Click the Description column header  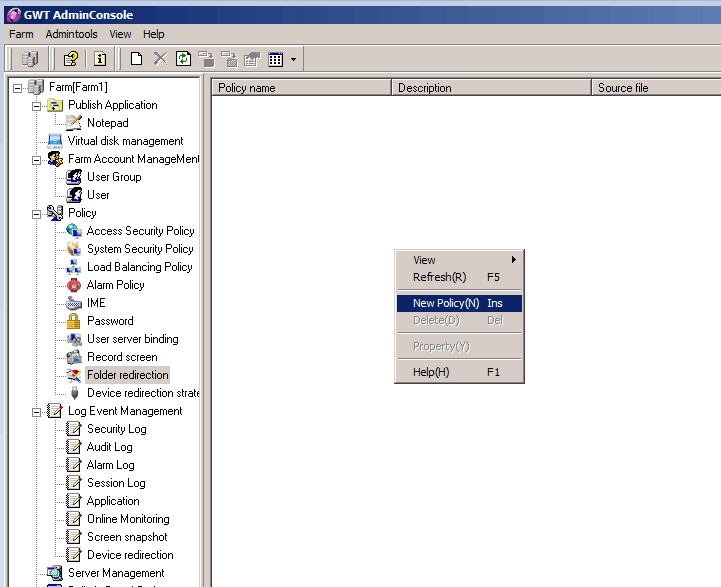click(x=490, y=88)
